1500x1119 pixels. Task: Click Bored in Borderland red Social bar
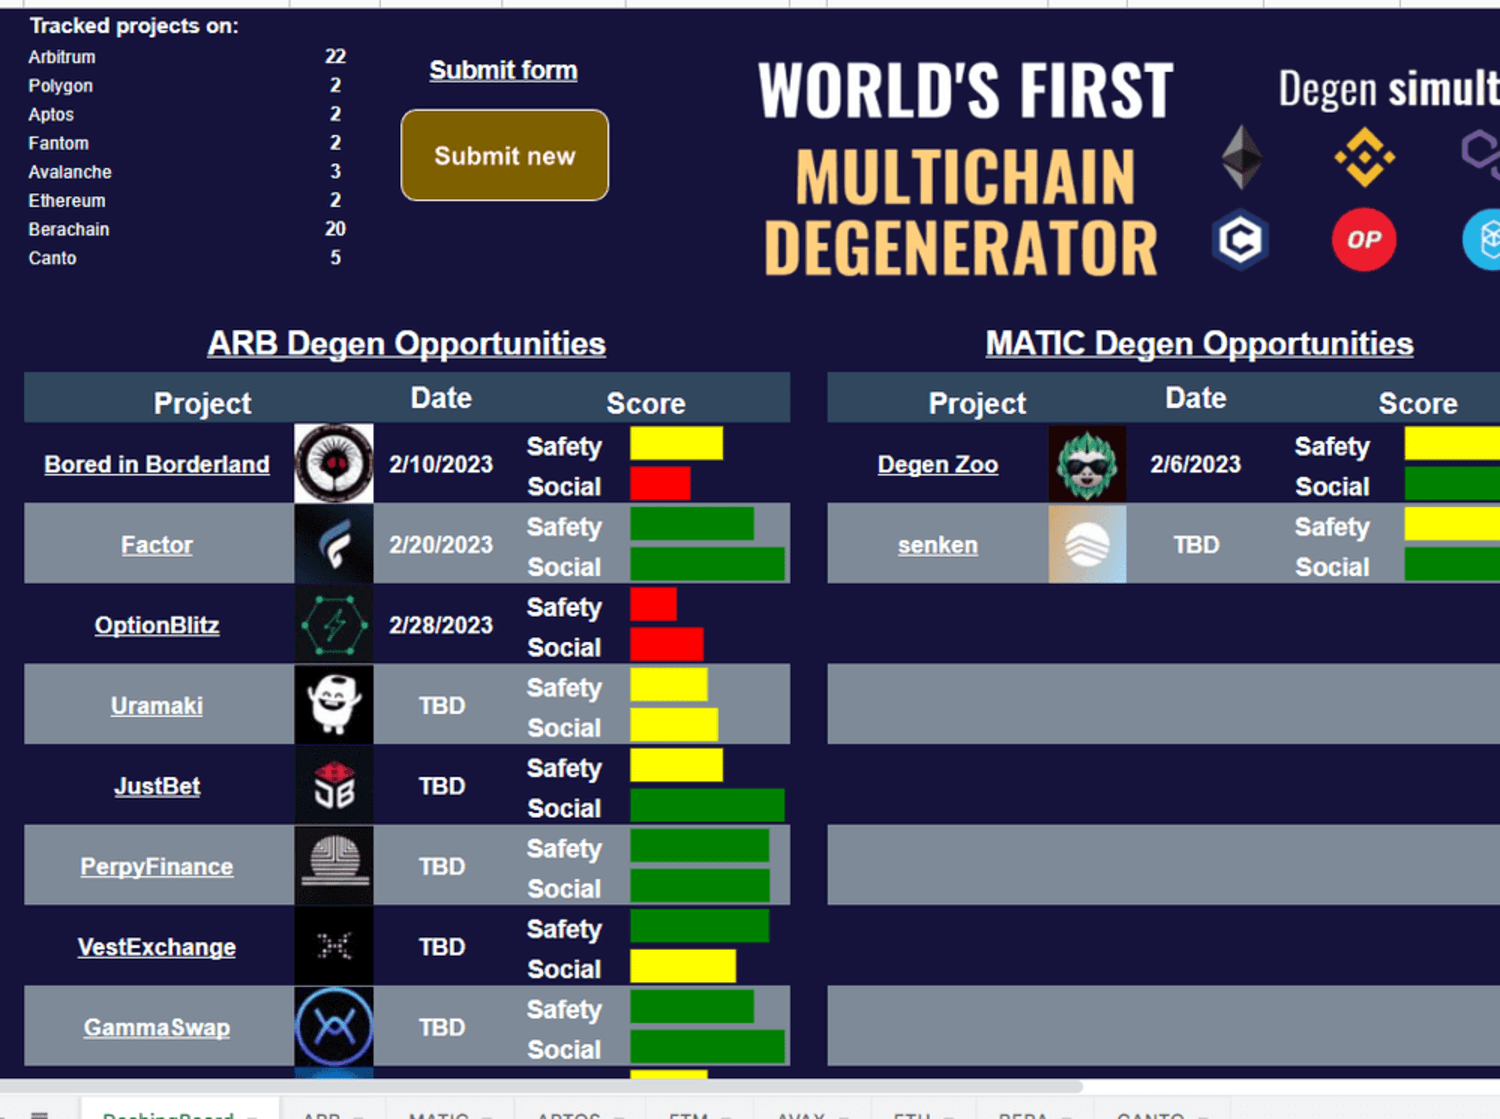click(x=660, y=484)
